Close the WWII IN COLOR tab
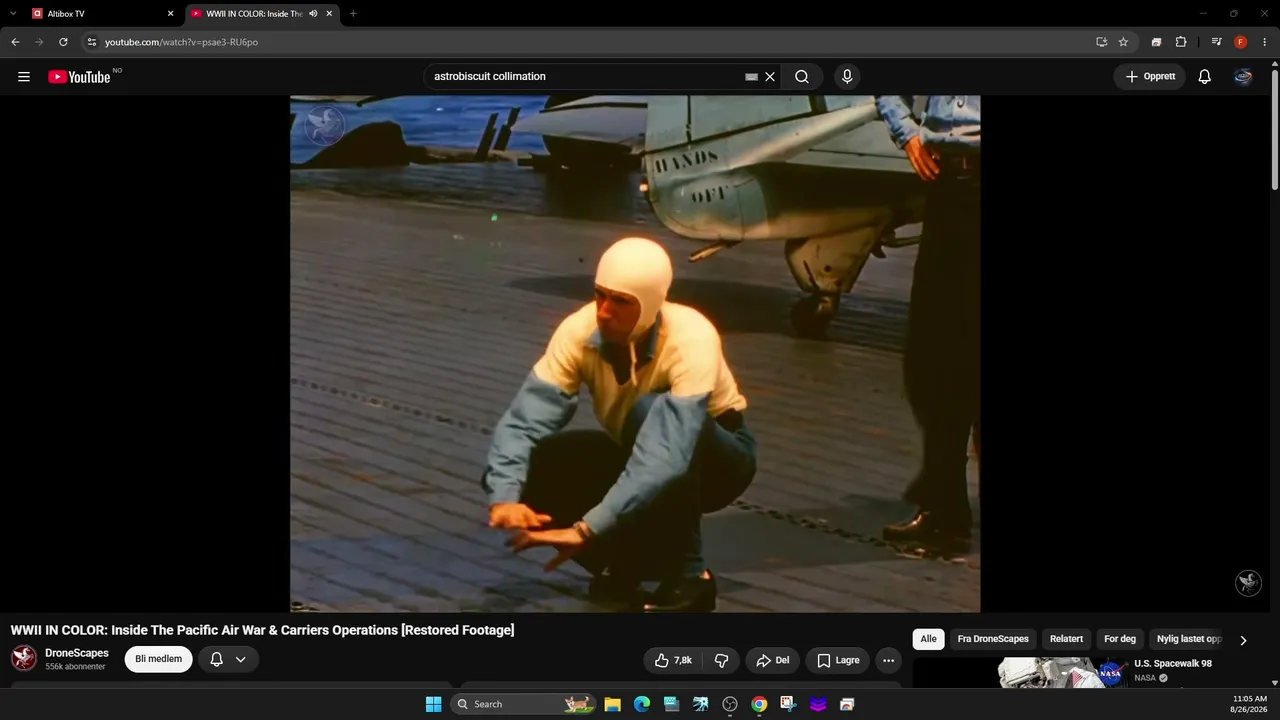This screenshot has height=720, width=1280. click(x=329, y=14)
